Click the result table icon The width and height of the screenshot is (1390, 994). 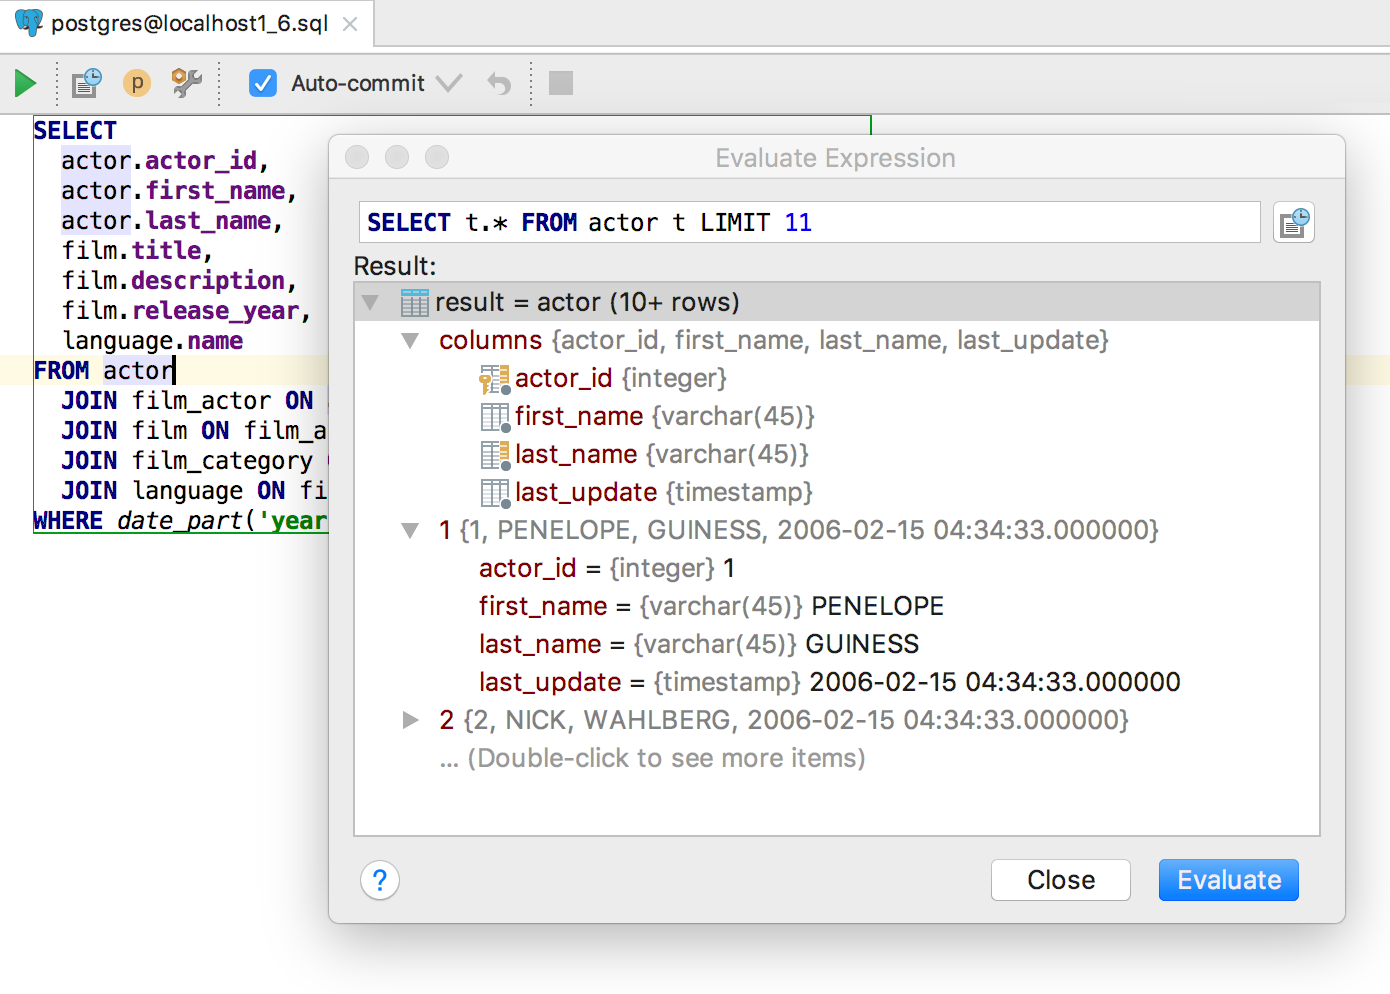(x=414, y=302)
